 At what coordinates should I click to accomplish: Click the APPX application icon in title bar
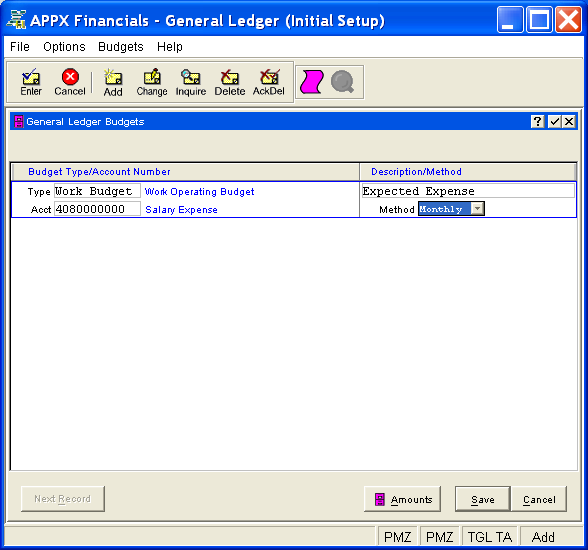click(x=16, y=20)
